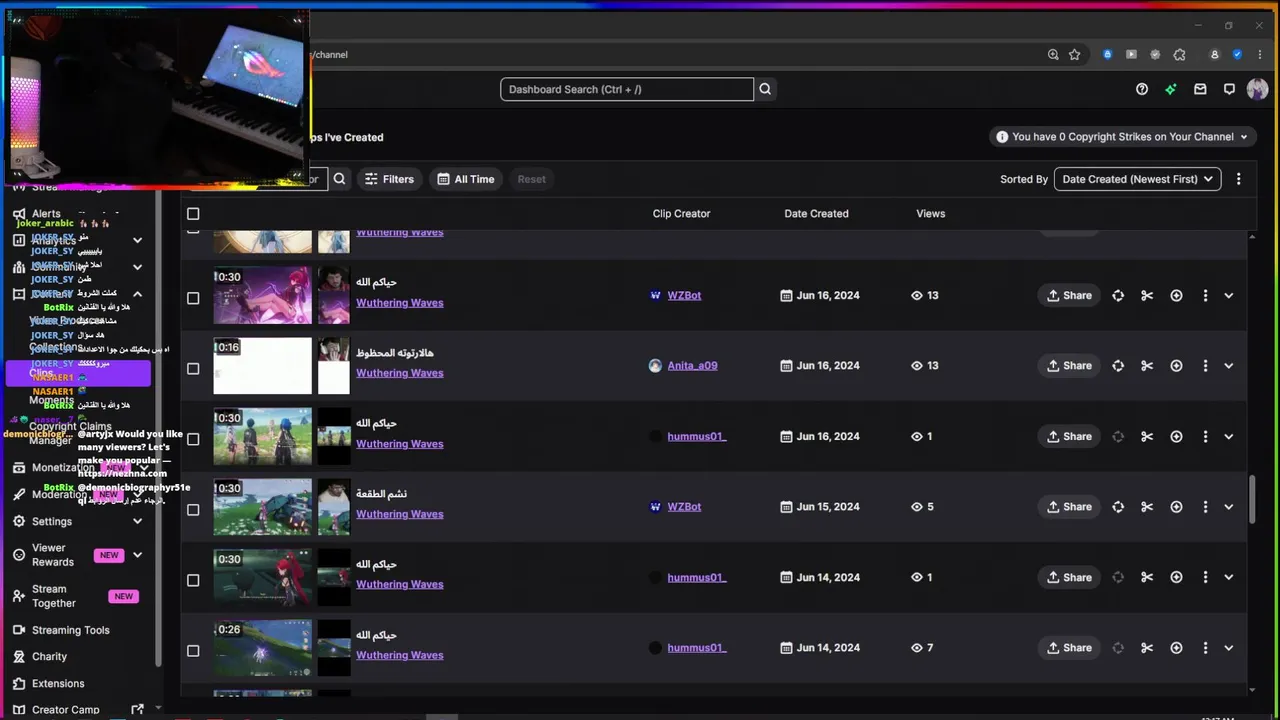
Task: Open the 0:30 thumbnail of Jun 15 clip
Action: point(263,507)
